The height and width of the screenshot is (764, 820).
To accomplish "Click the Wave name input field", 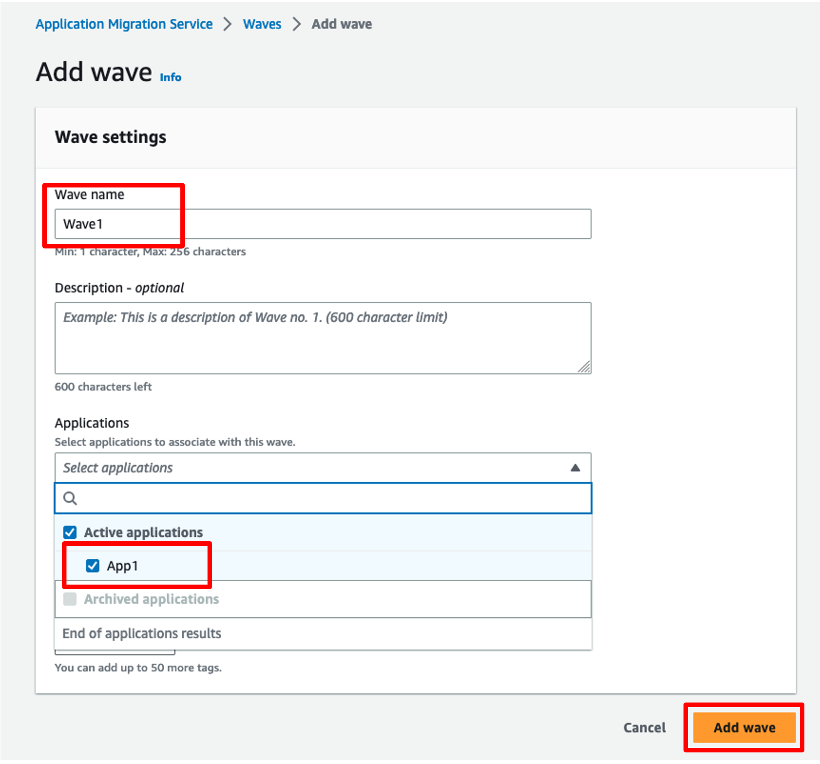I will coord(323,224).
